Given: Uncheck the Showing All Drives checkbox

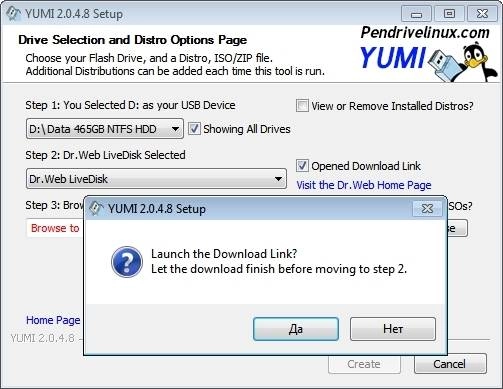Looking at the screenshot, I should 194,129.
